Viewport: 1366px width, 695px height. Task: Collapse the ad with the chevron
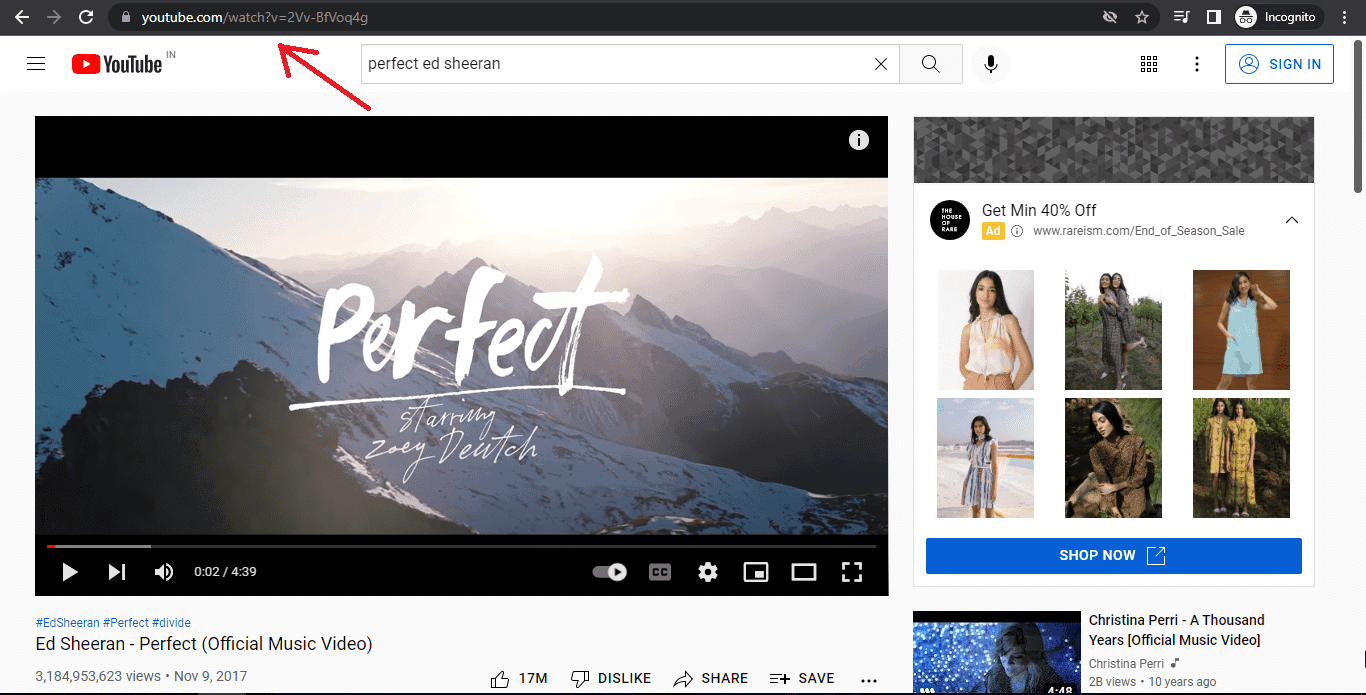click(1292, 220)
